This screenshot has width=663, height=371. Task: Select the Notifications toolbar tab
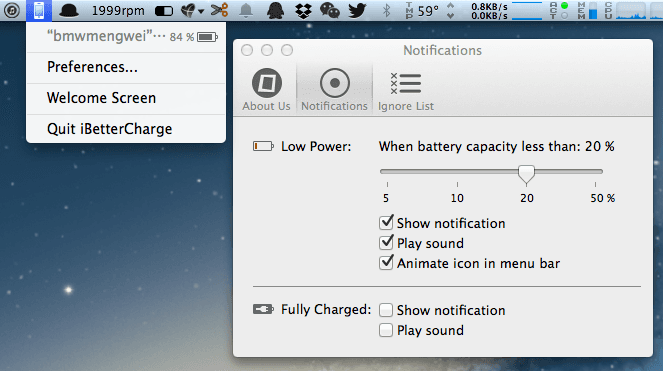334,90
